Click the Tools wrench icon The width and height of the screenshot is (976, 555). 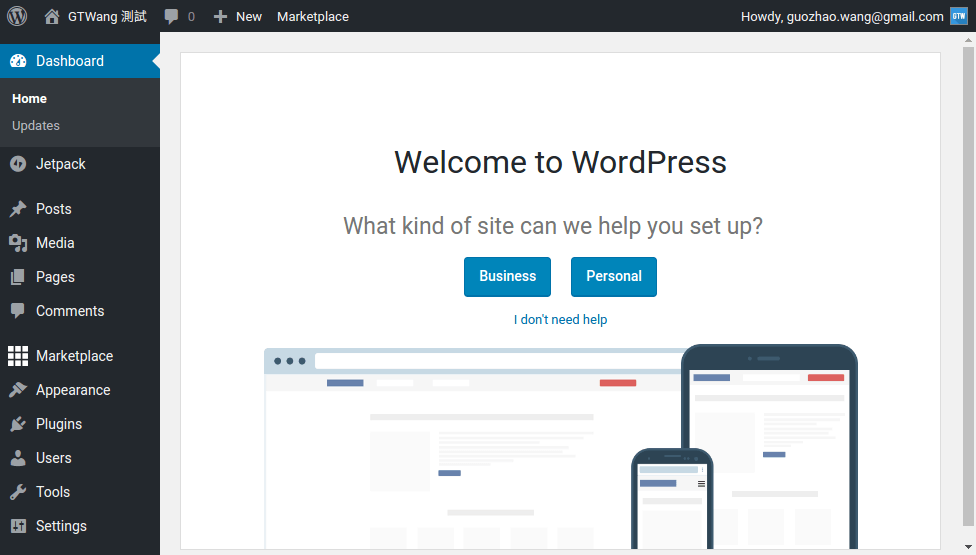[18, 492]
